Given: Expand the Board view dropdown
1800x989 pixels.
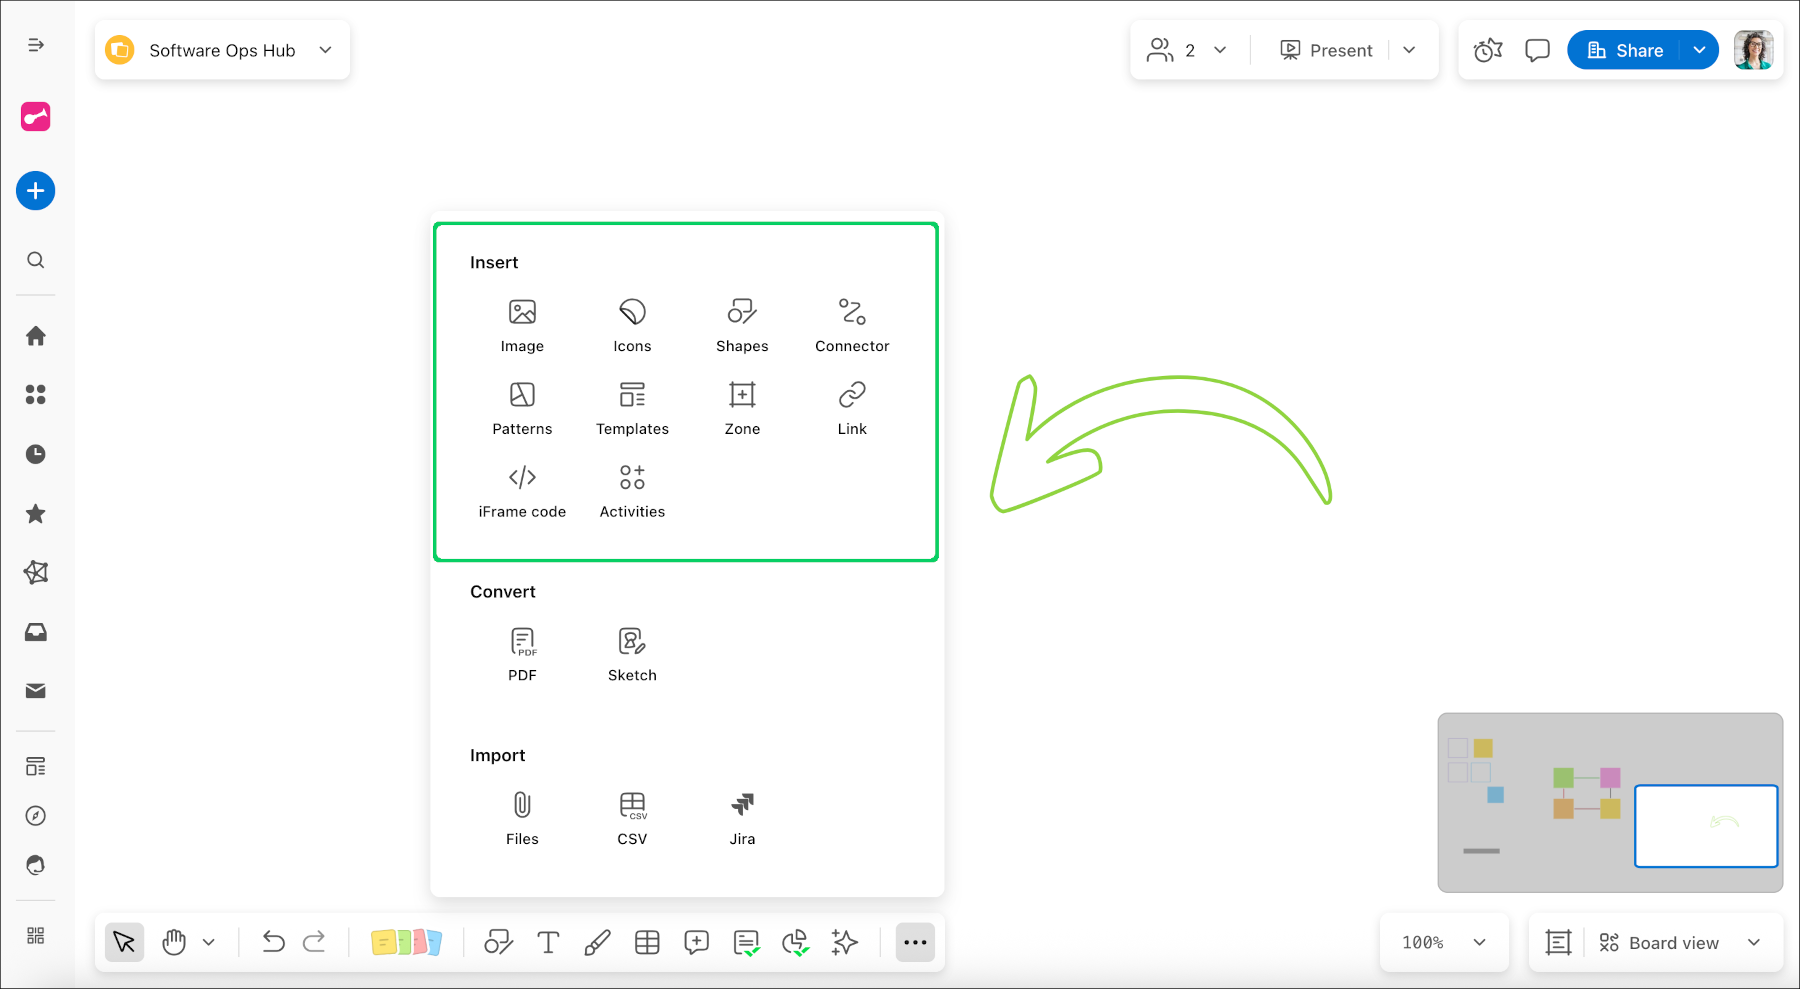Looking at the screenshot, I should pos(1753,942).
